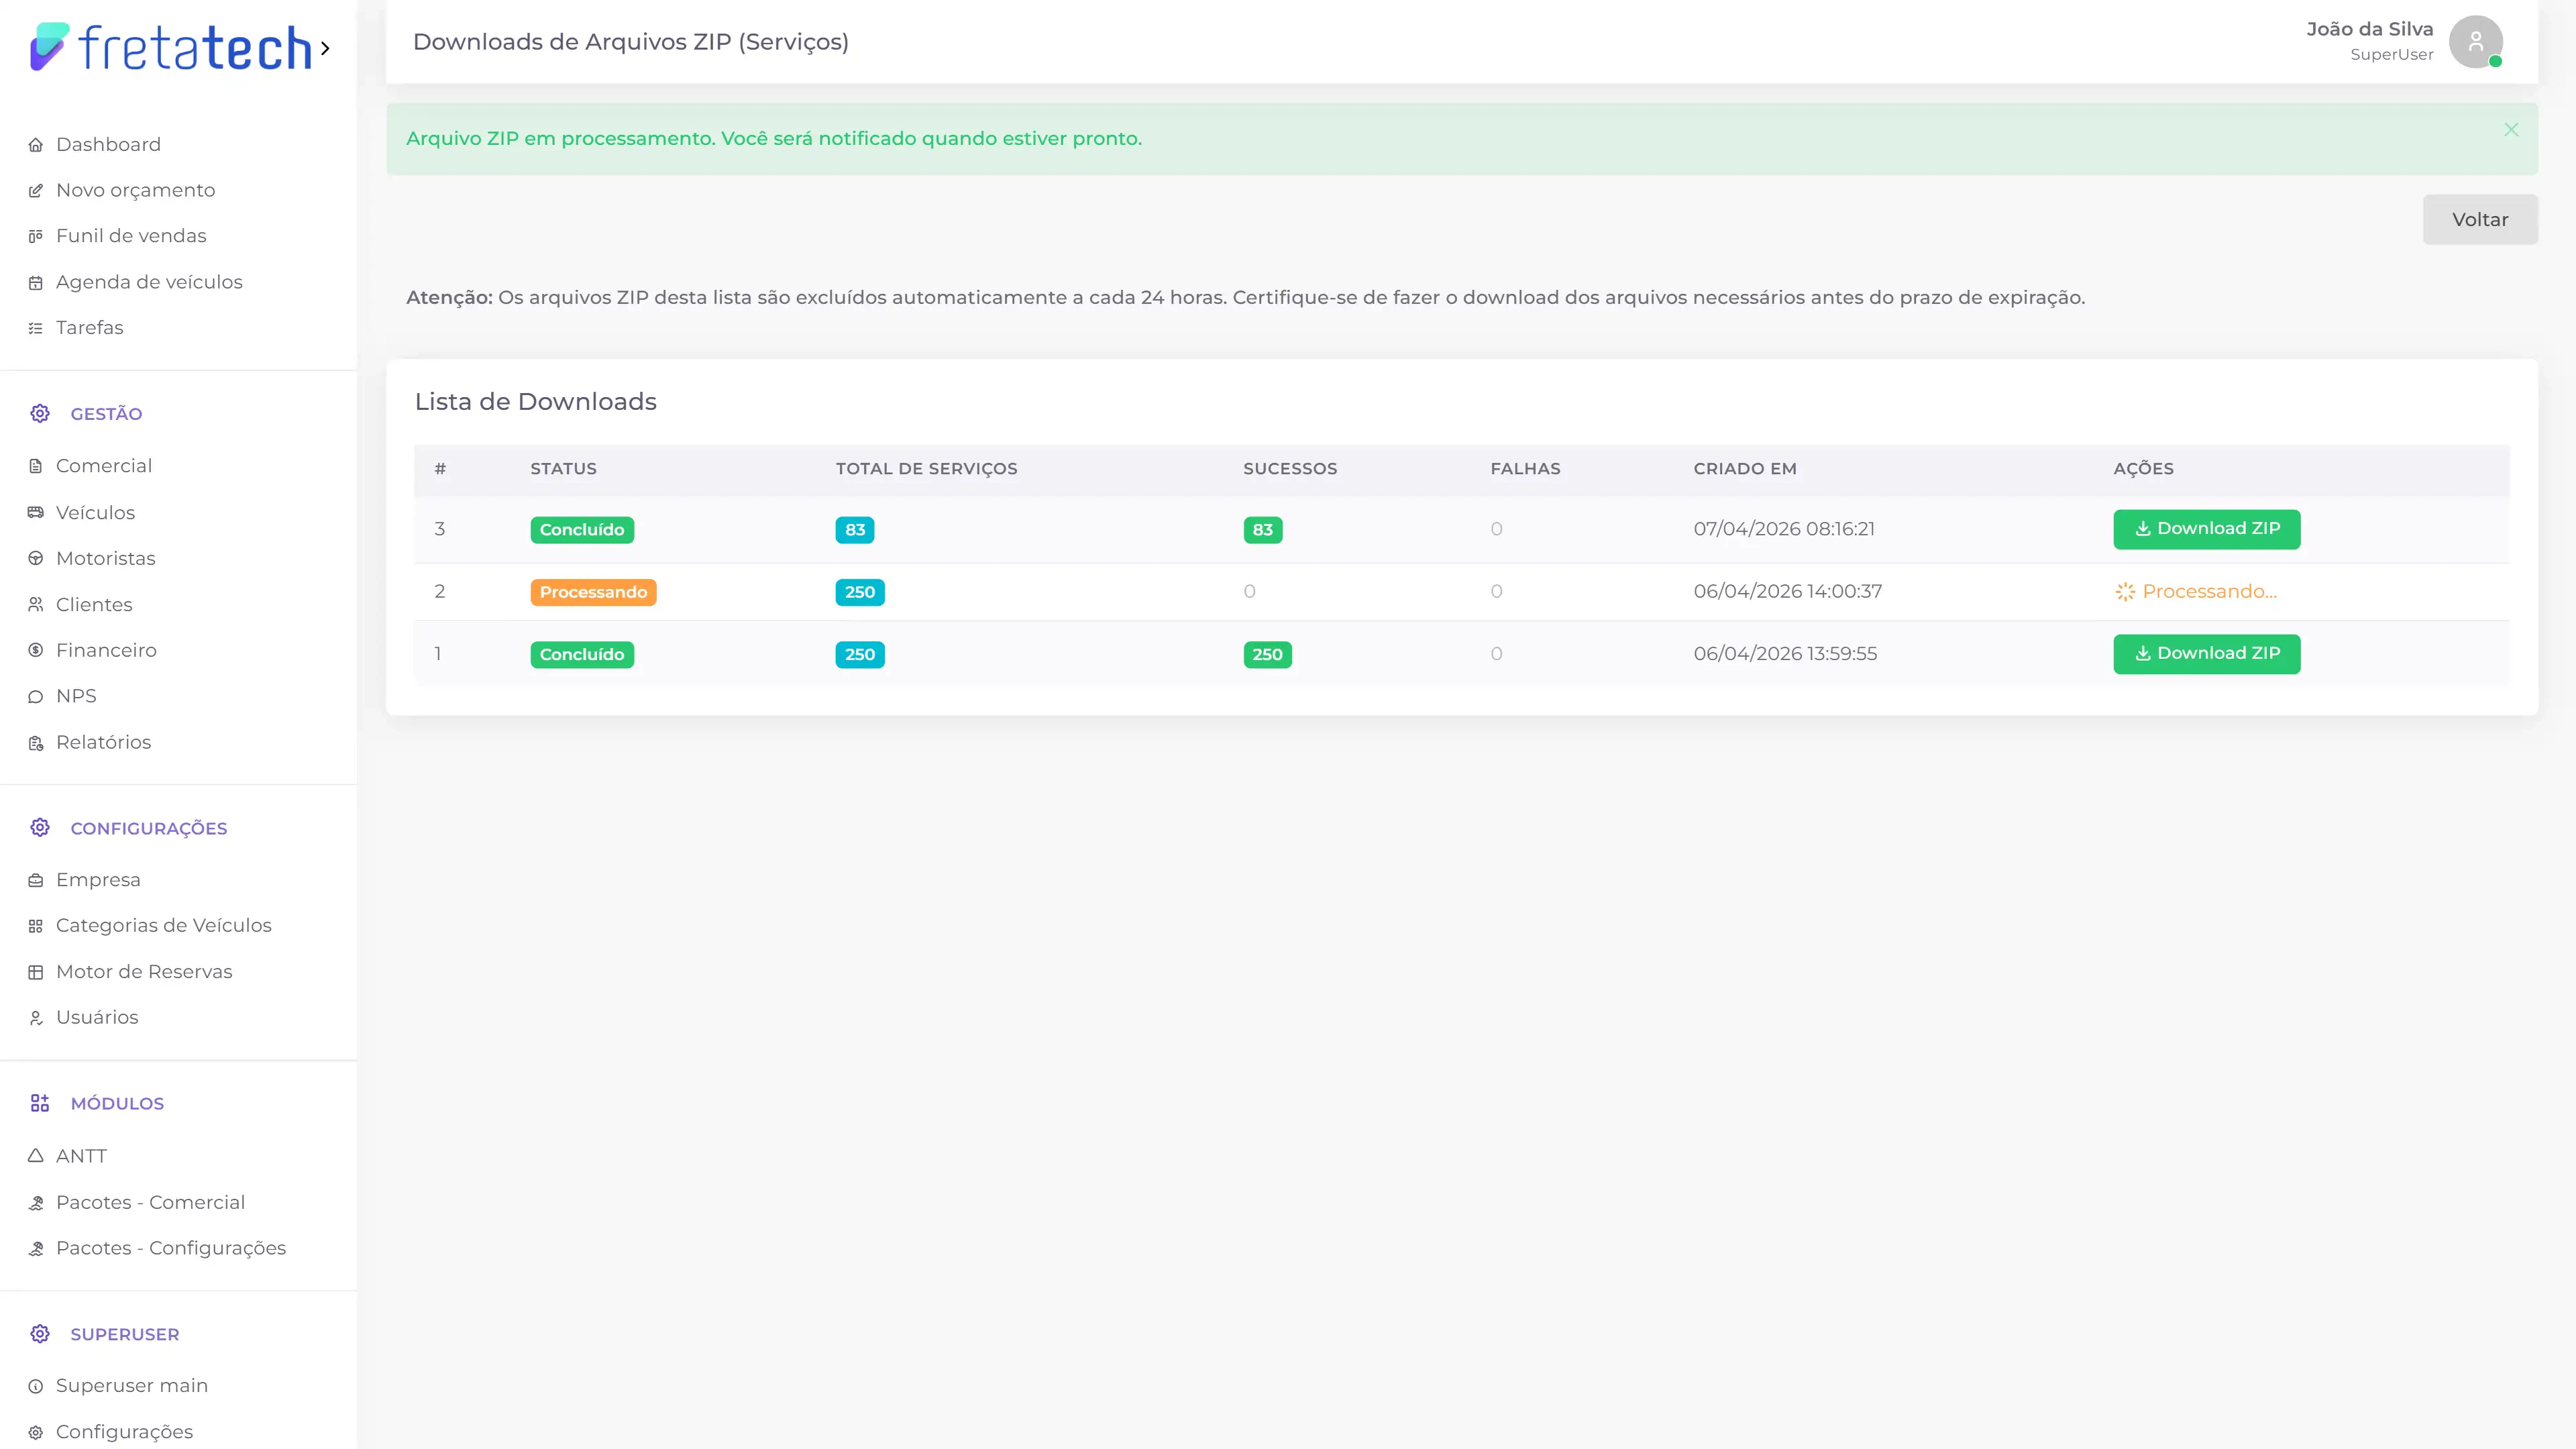
Task: Click the Pacotes - Comercial icon
Action: [x=36, y=1202]
